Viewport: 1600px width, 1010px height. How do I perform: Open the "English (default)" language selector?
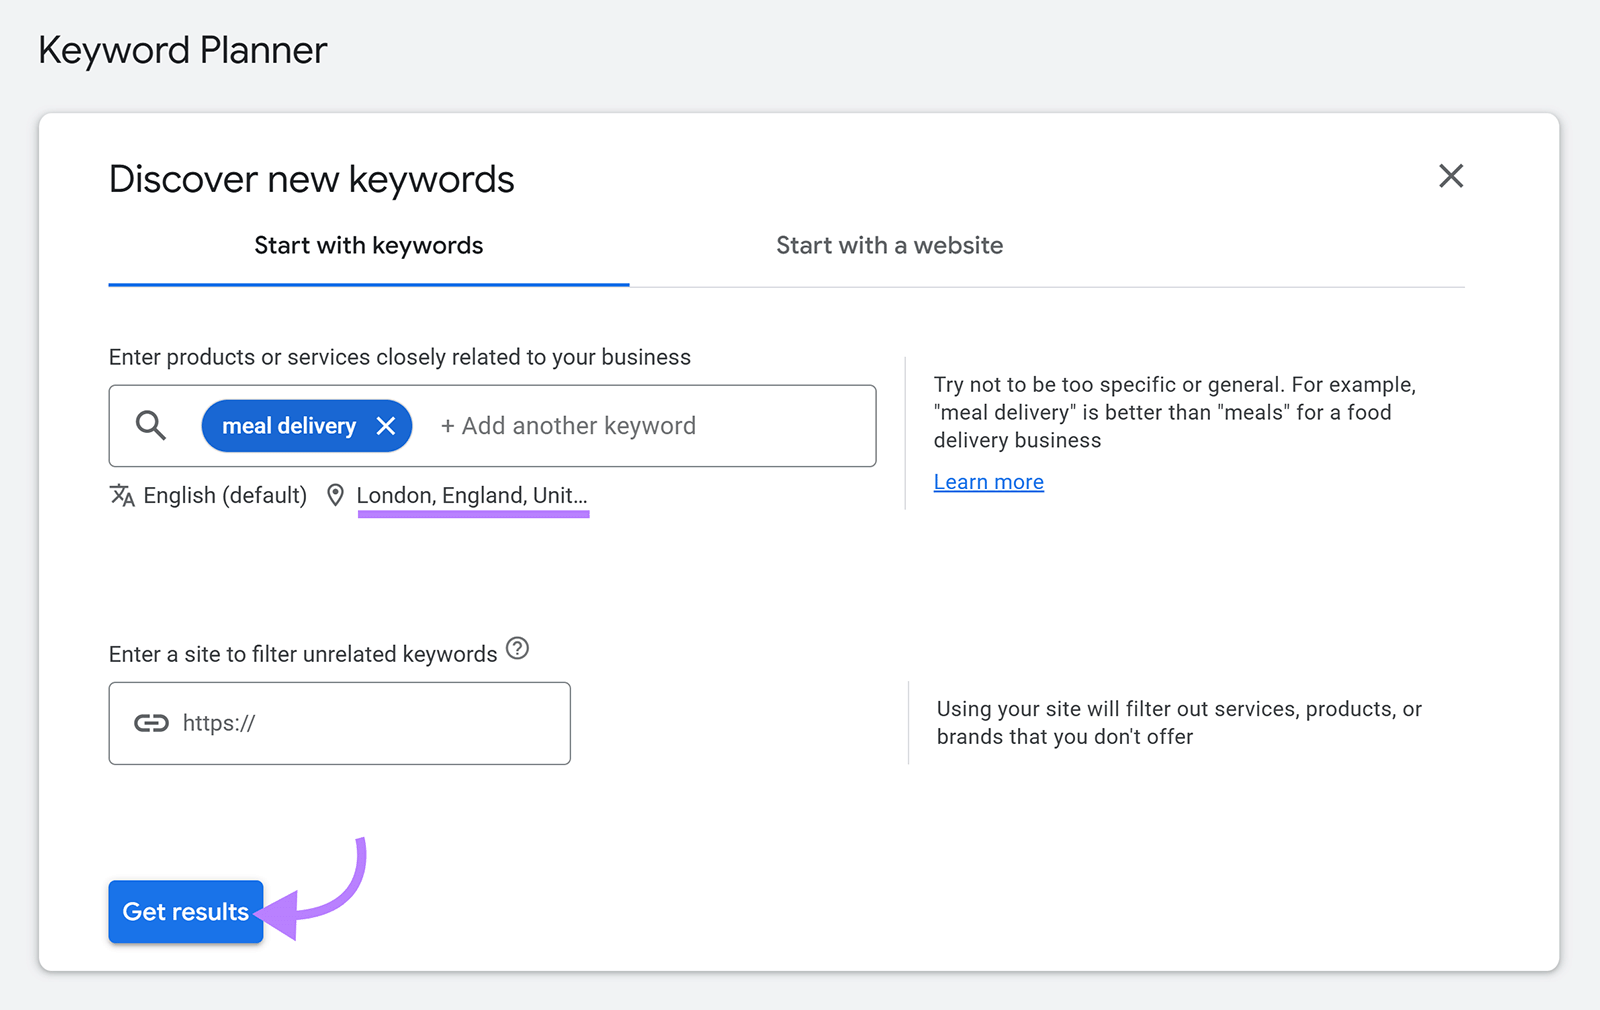coord(224,495)
